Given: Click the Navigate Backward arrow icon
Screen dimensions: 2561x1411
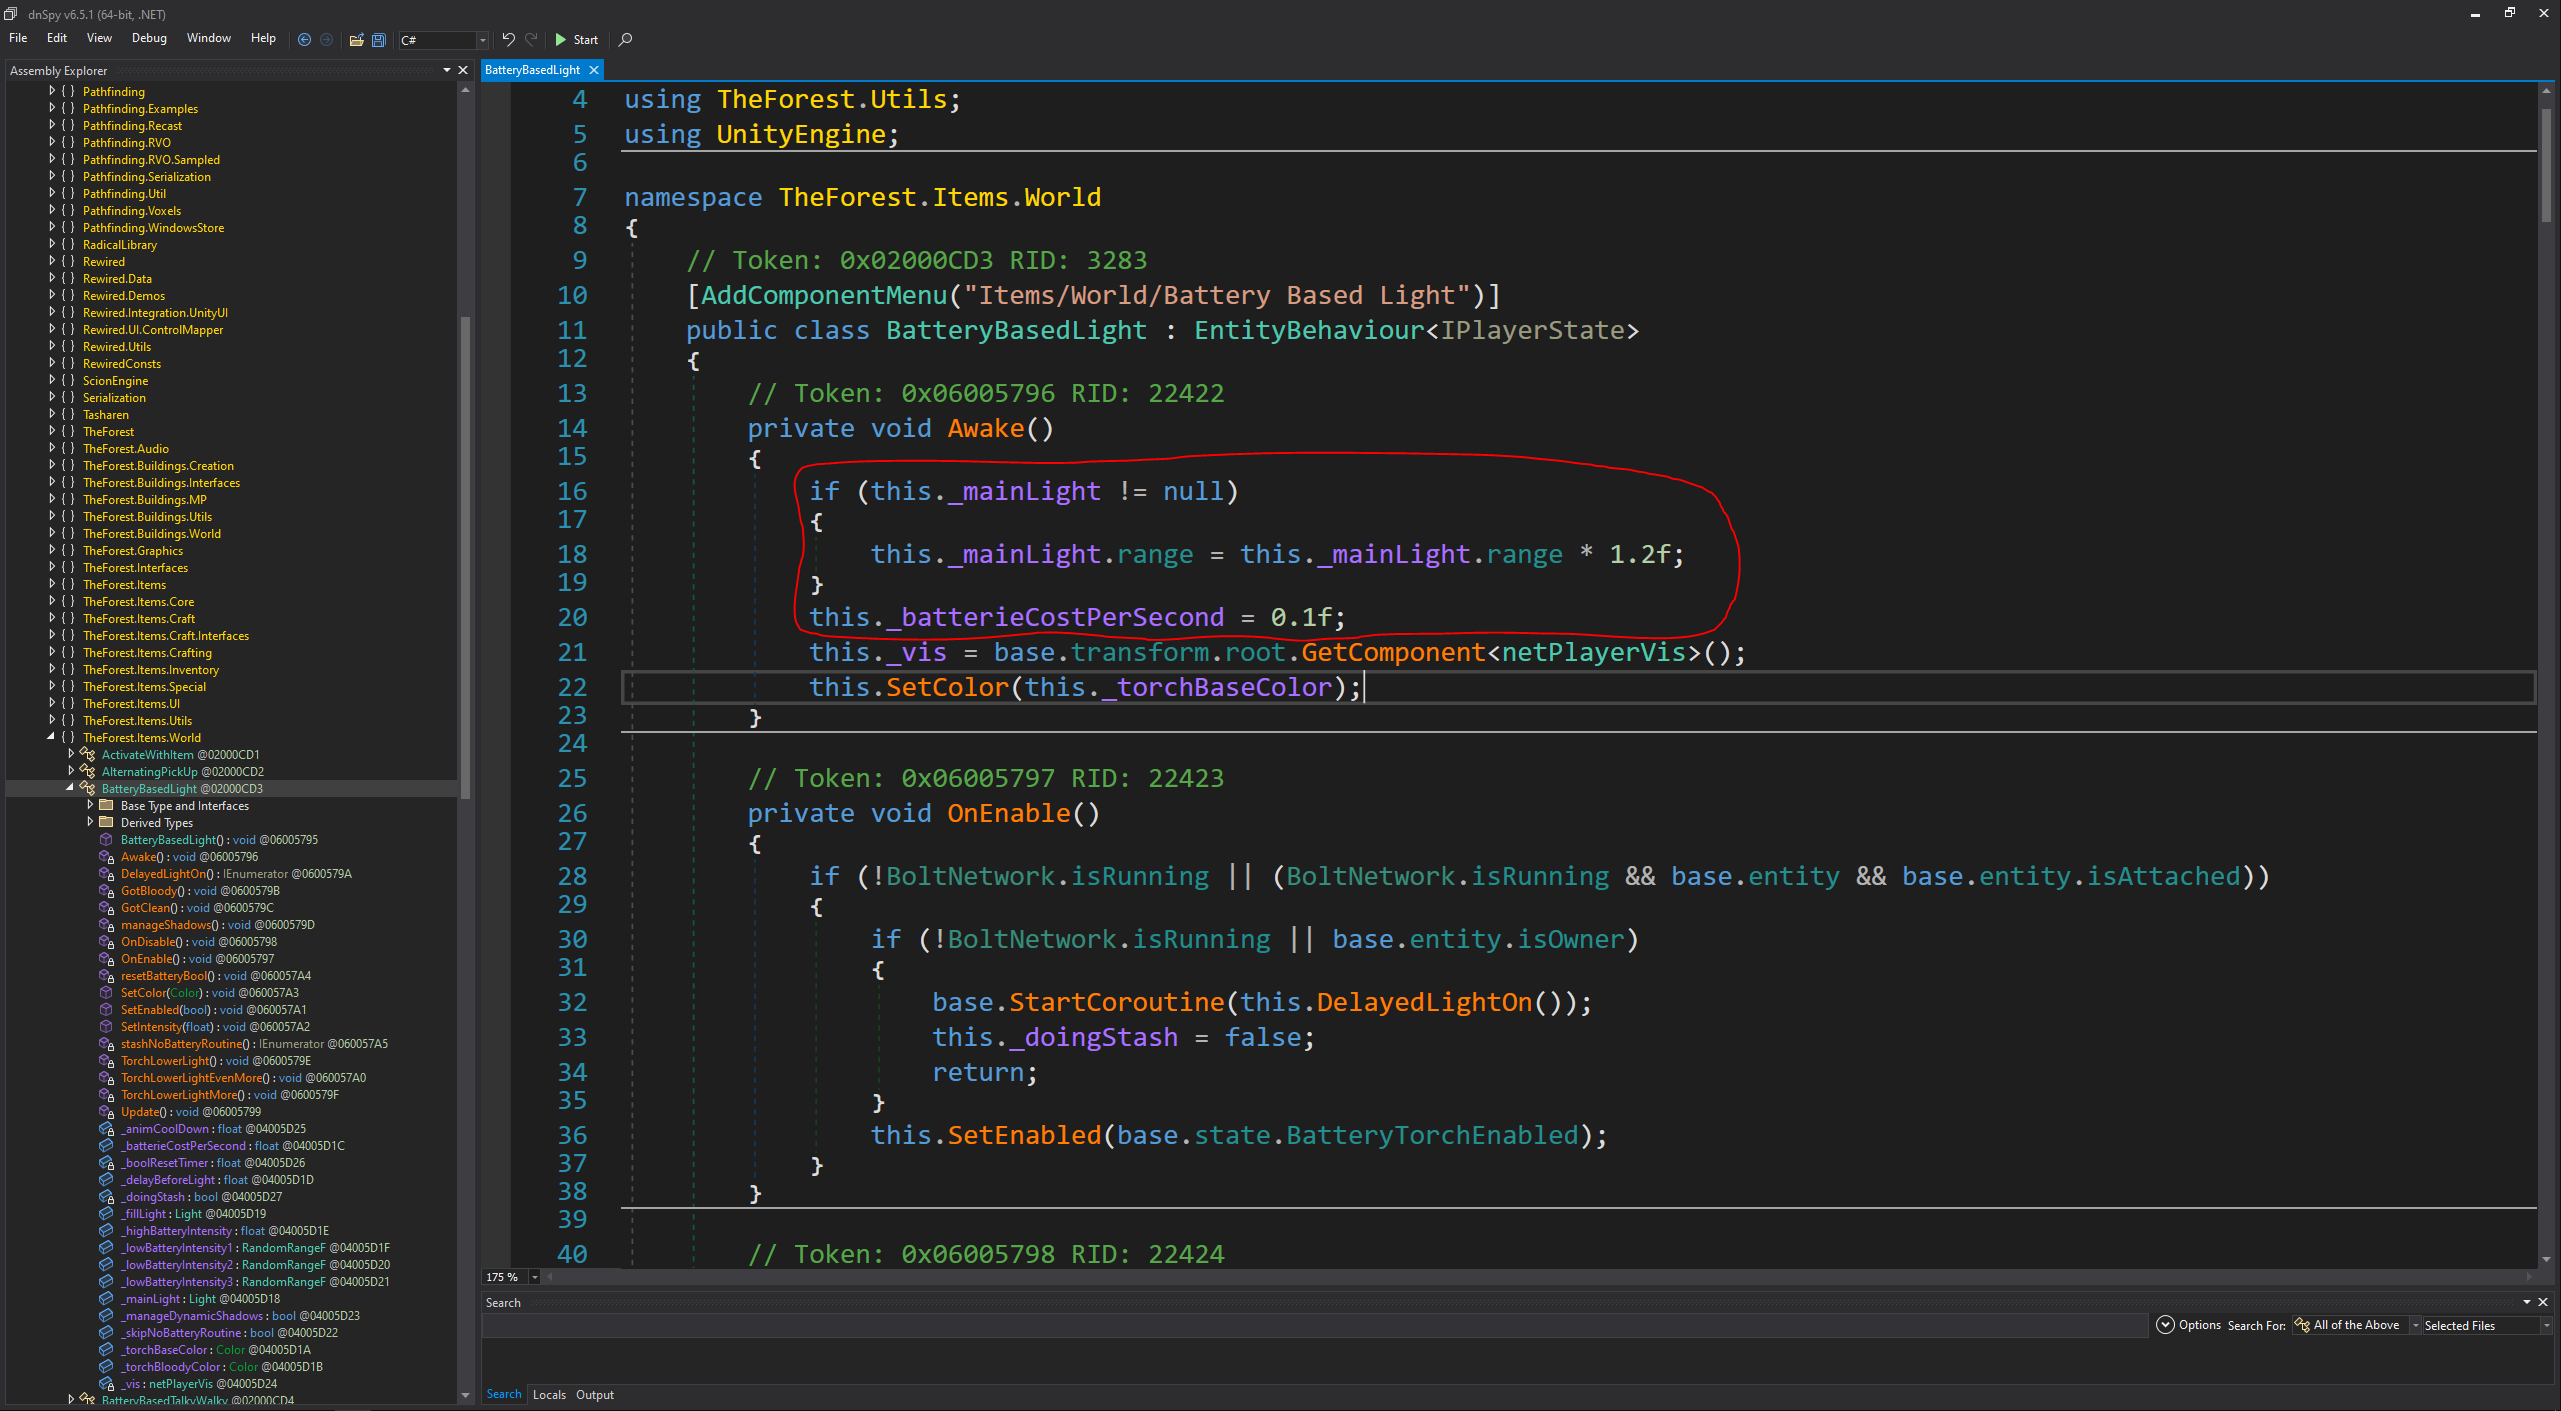Looking at the screenshot, I should [304, 40].
